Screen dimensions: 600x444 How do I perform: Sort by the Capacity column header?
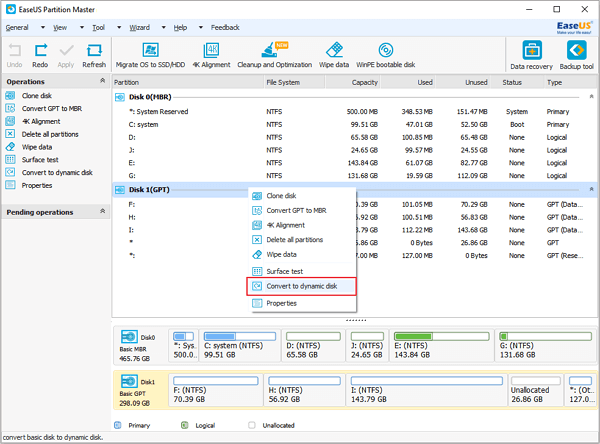click(x=353, y=82)
